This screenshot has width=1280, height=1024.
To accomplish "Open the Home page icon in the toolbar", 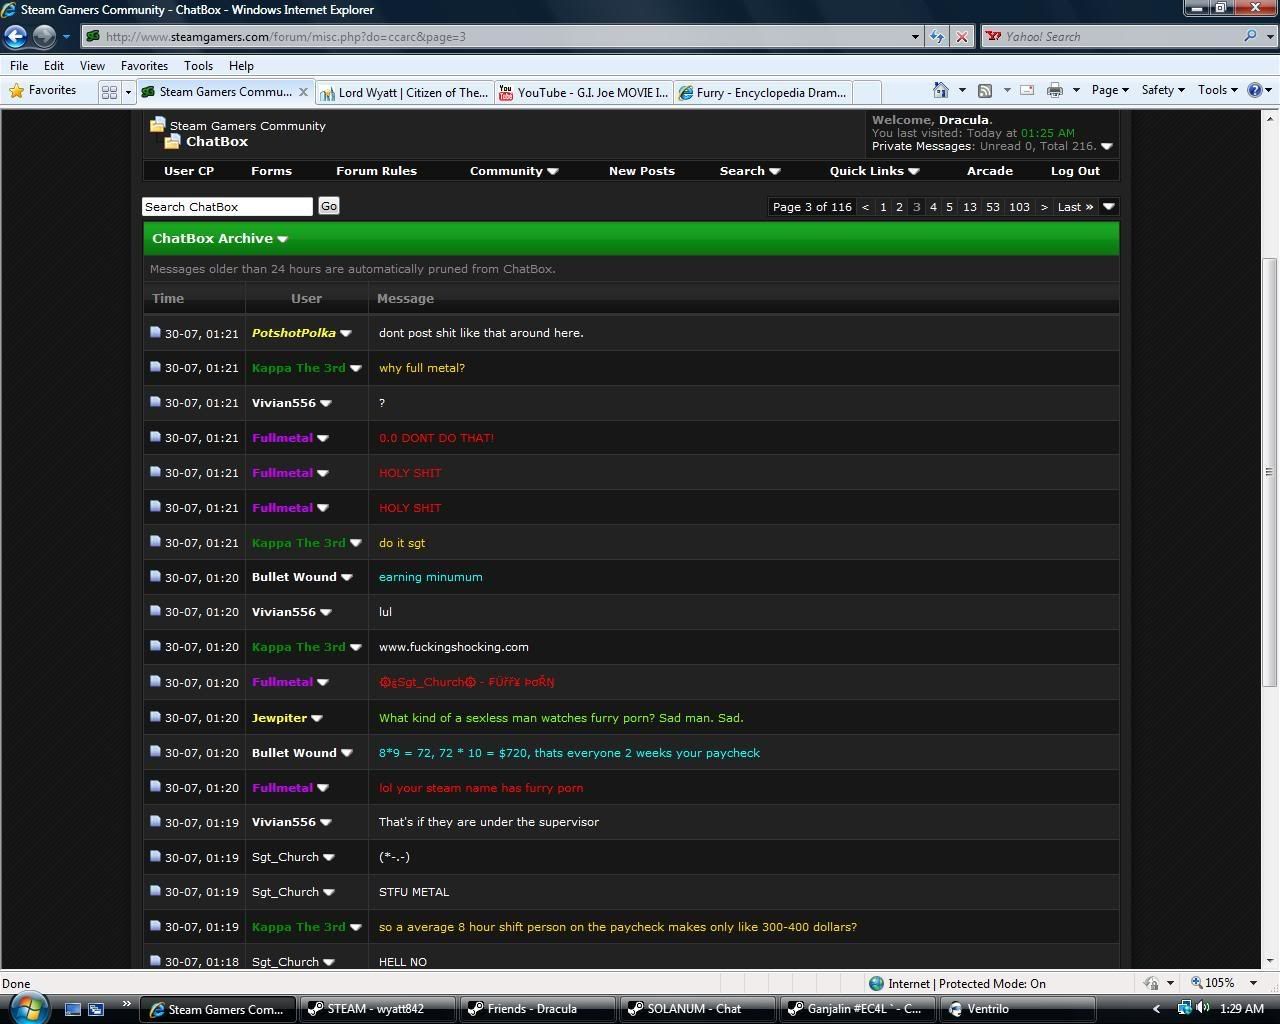I will [x=940, y=91].
